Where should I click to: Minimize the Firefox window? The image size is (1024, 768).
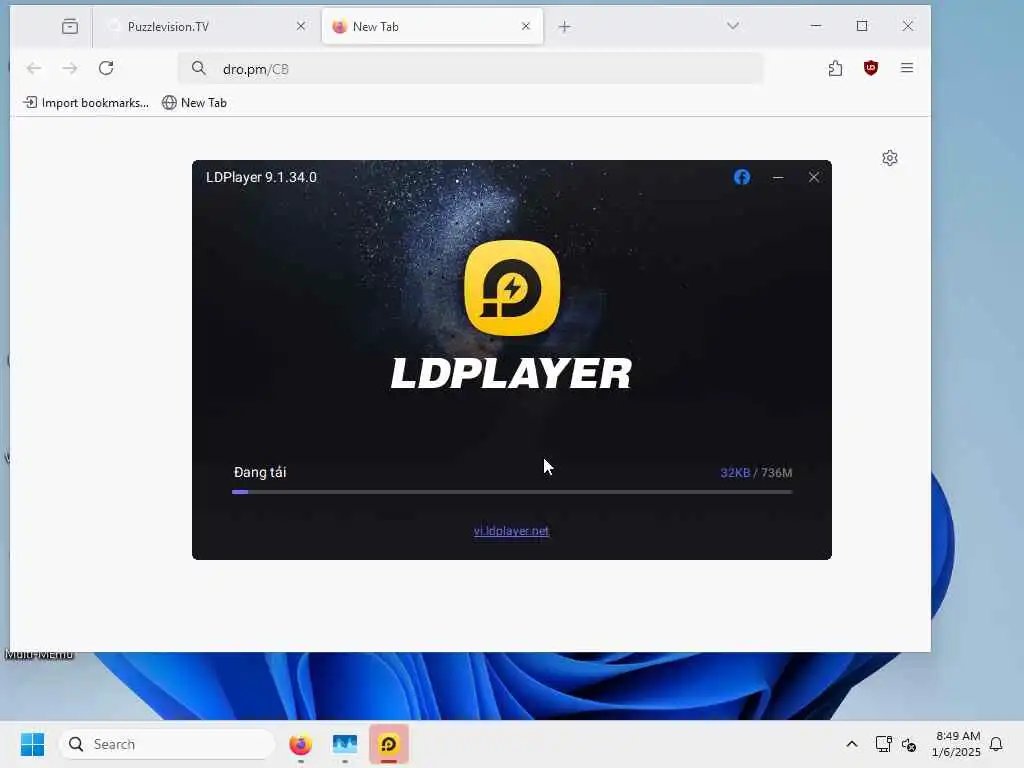pyautogui.click(x=816, y=26)
